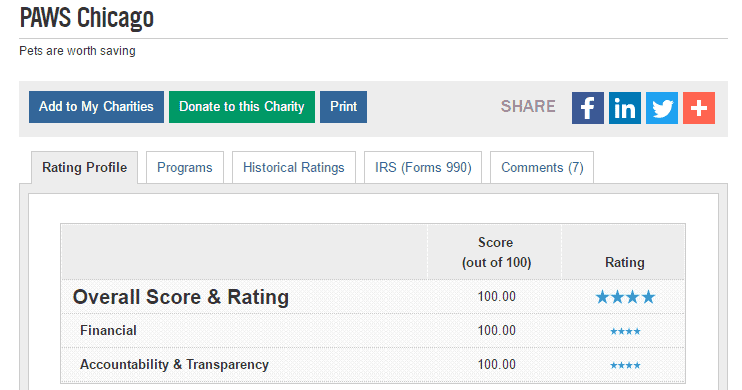Image resolution: width=742 pixels, height=390 pixels.
Task: Donate to this Charity button
Action: 242,107
